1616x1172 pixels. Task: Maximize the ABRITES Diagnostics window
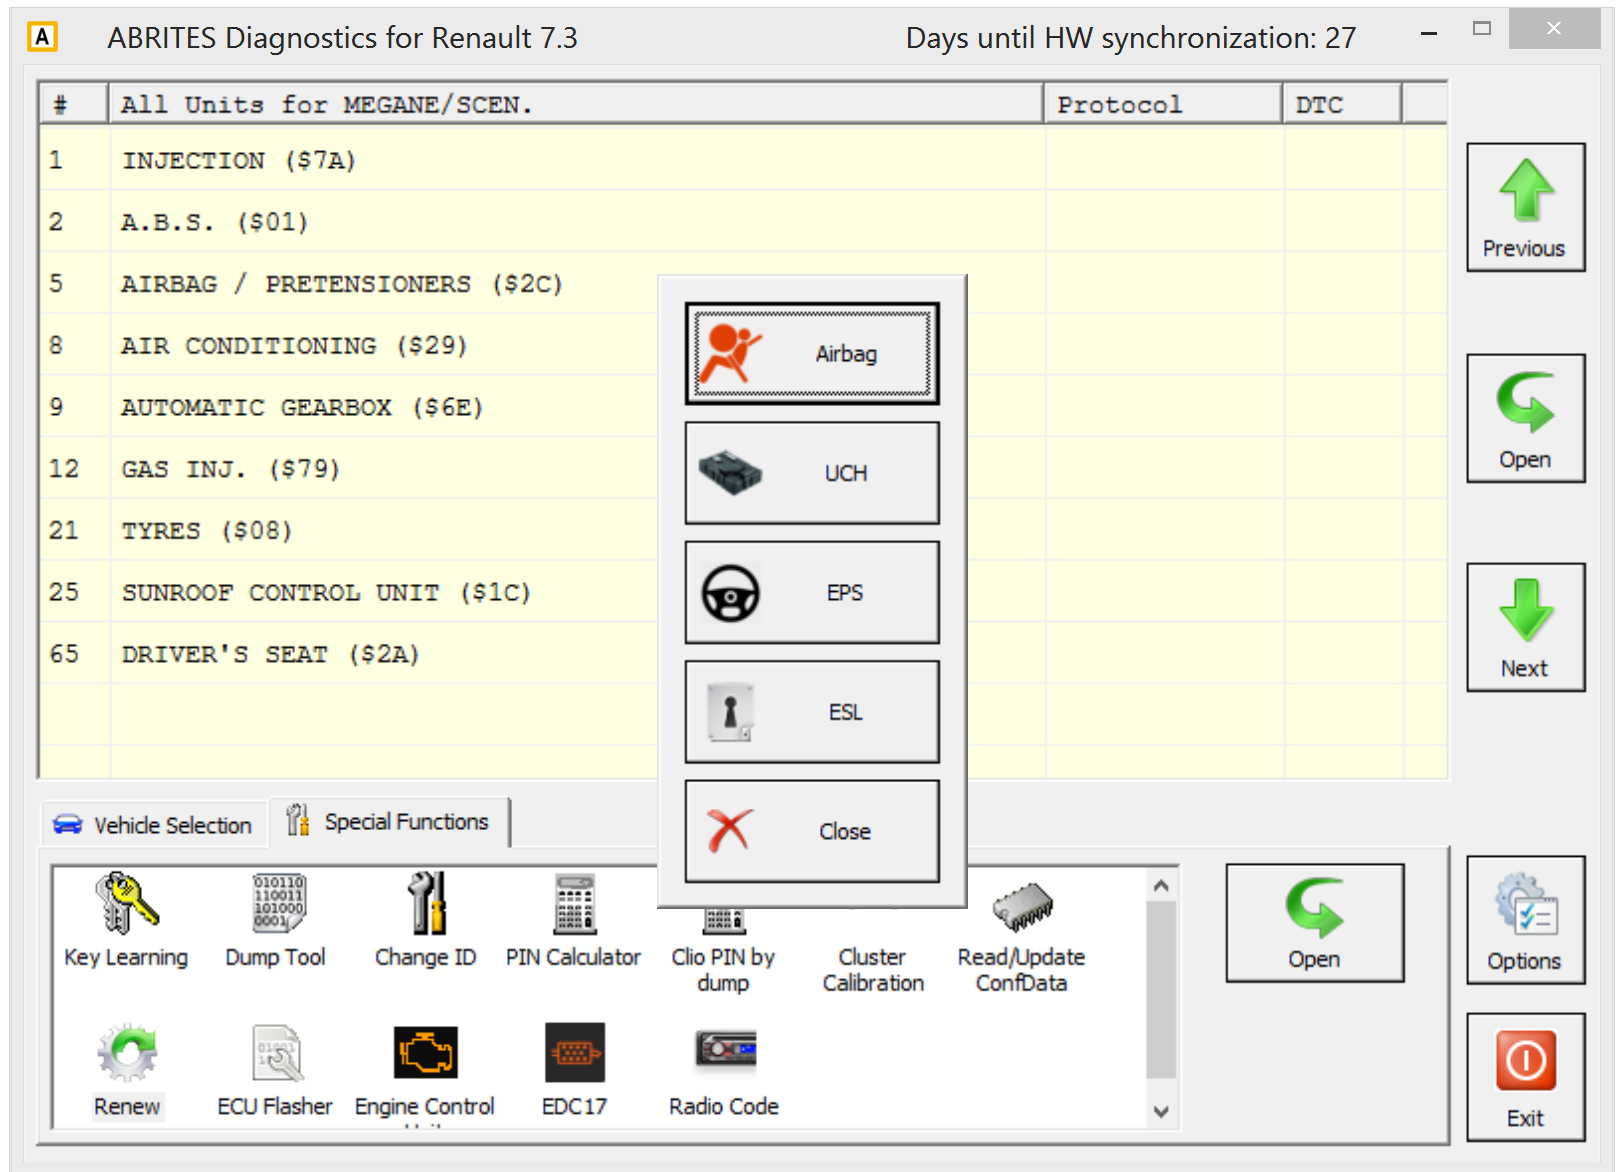click(x=1482, y=29)
